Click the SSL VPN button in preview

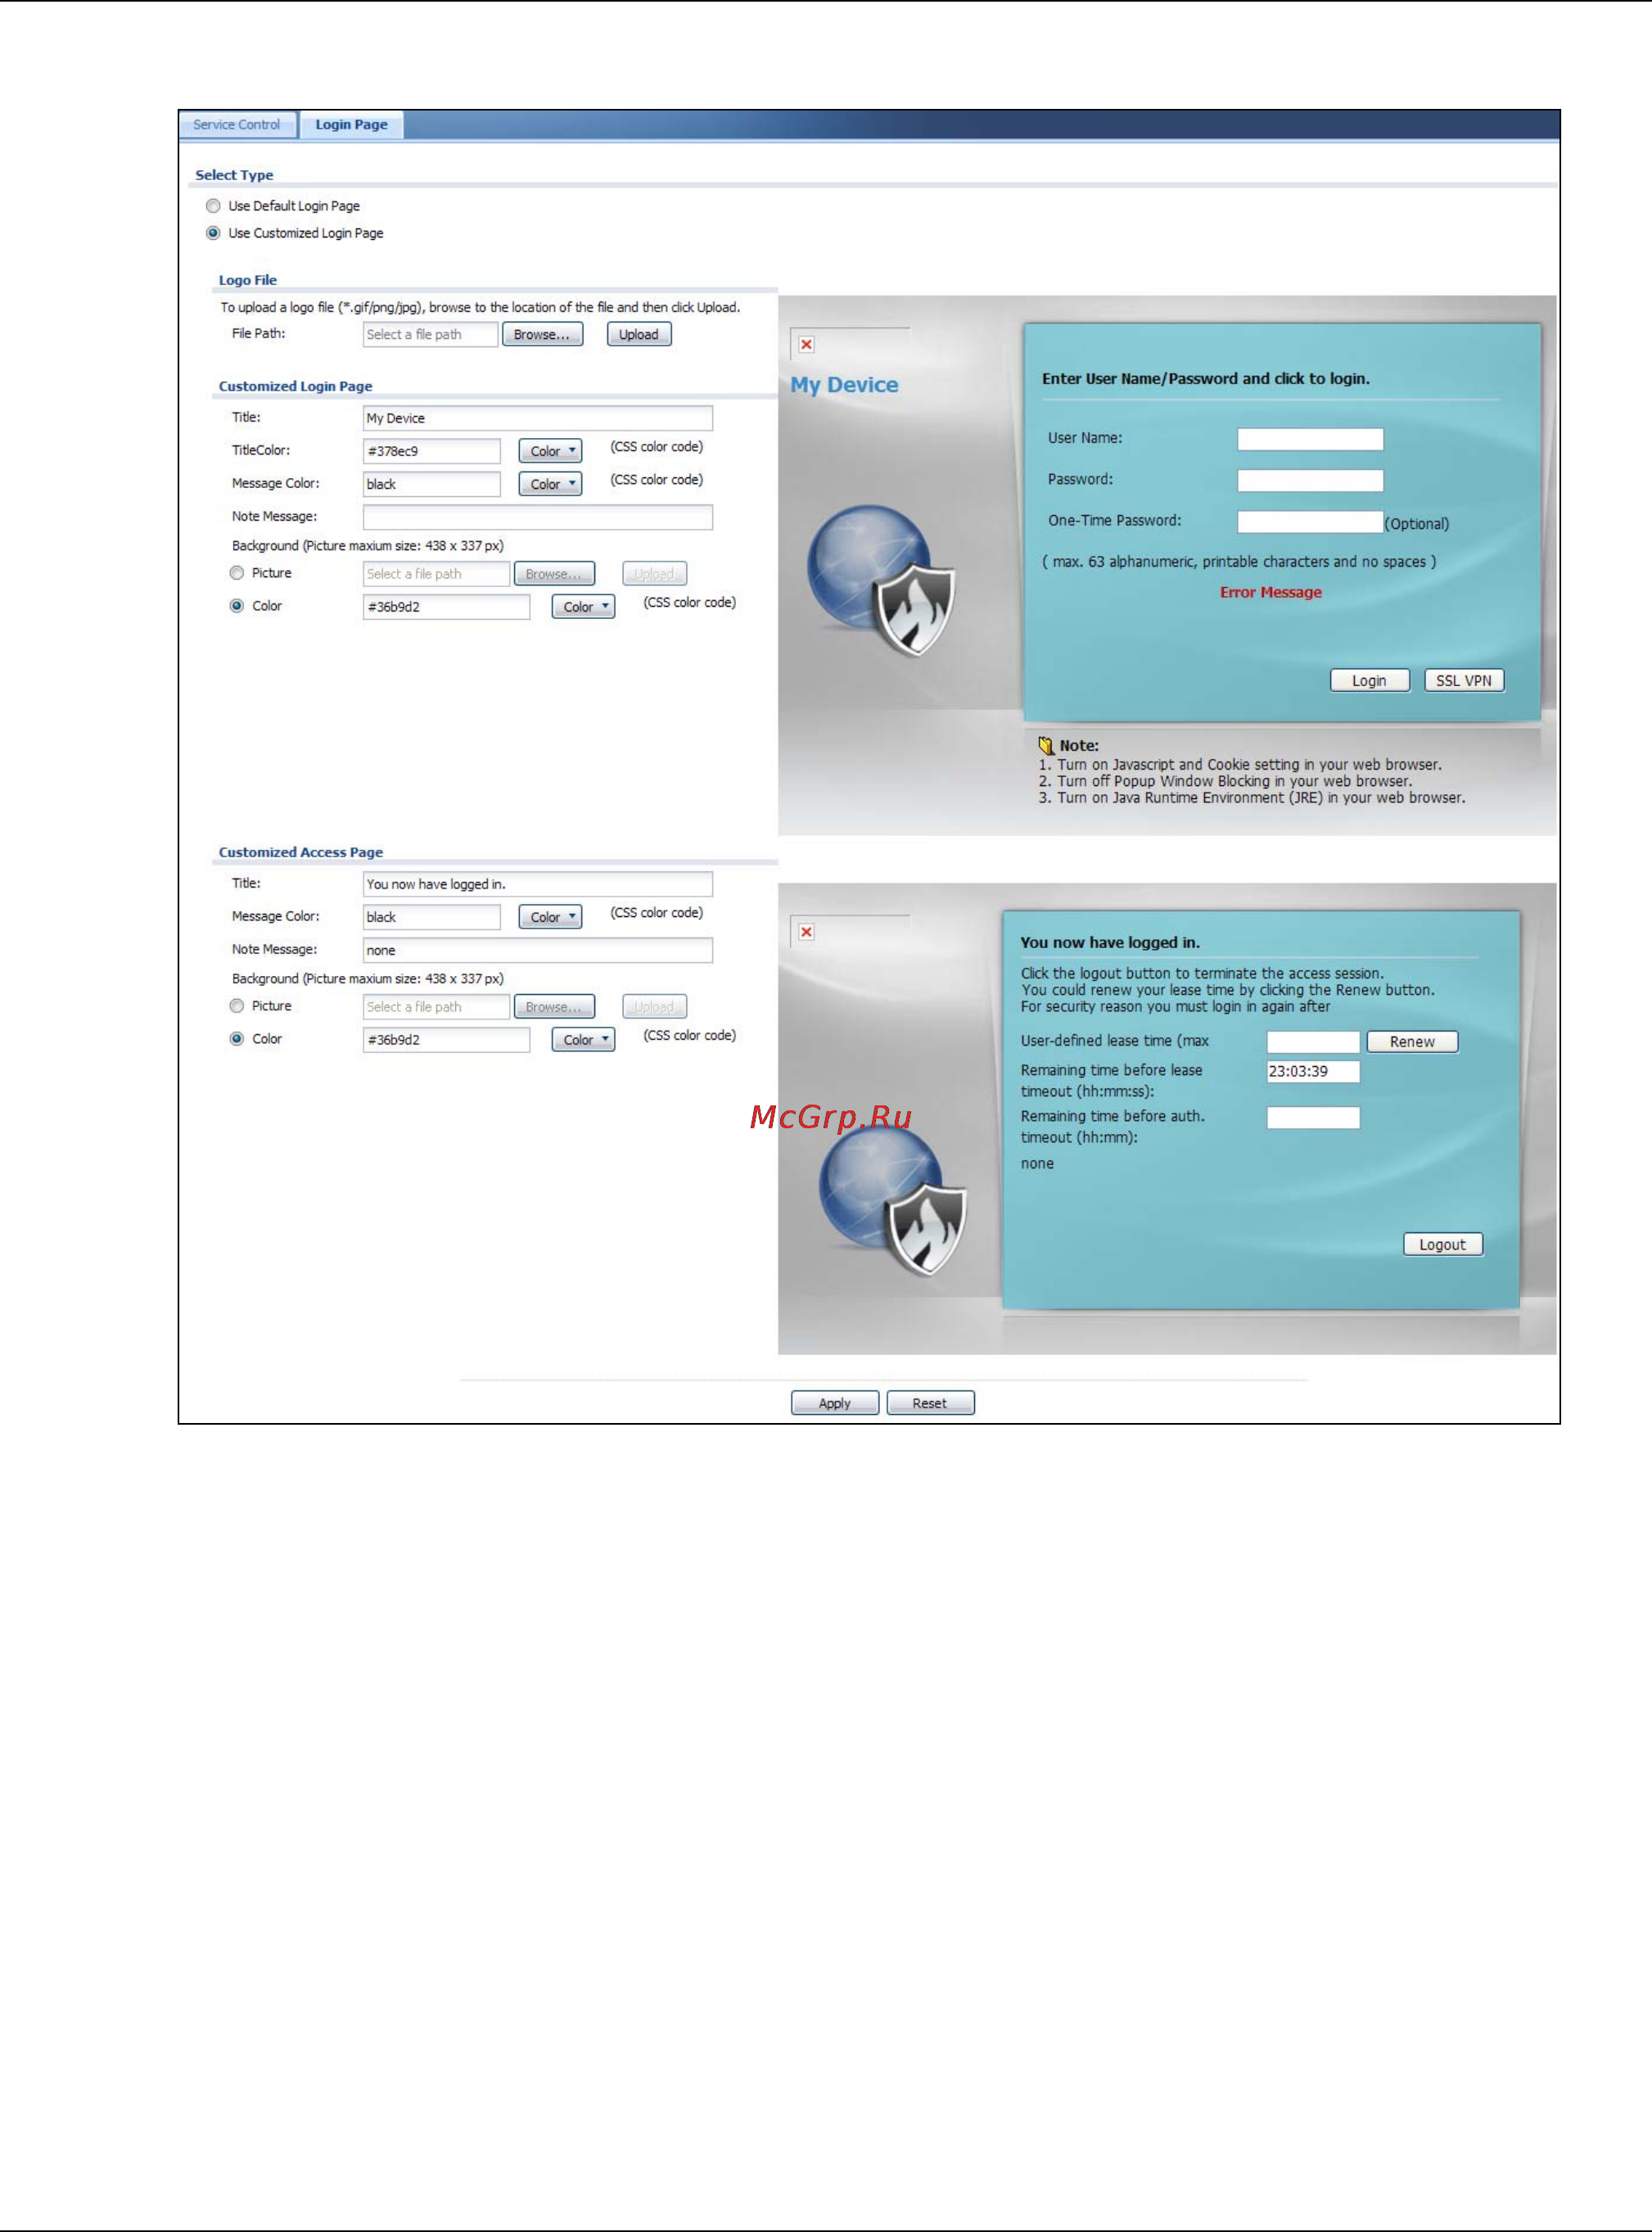coord(1464,681)
